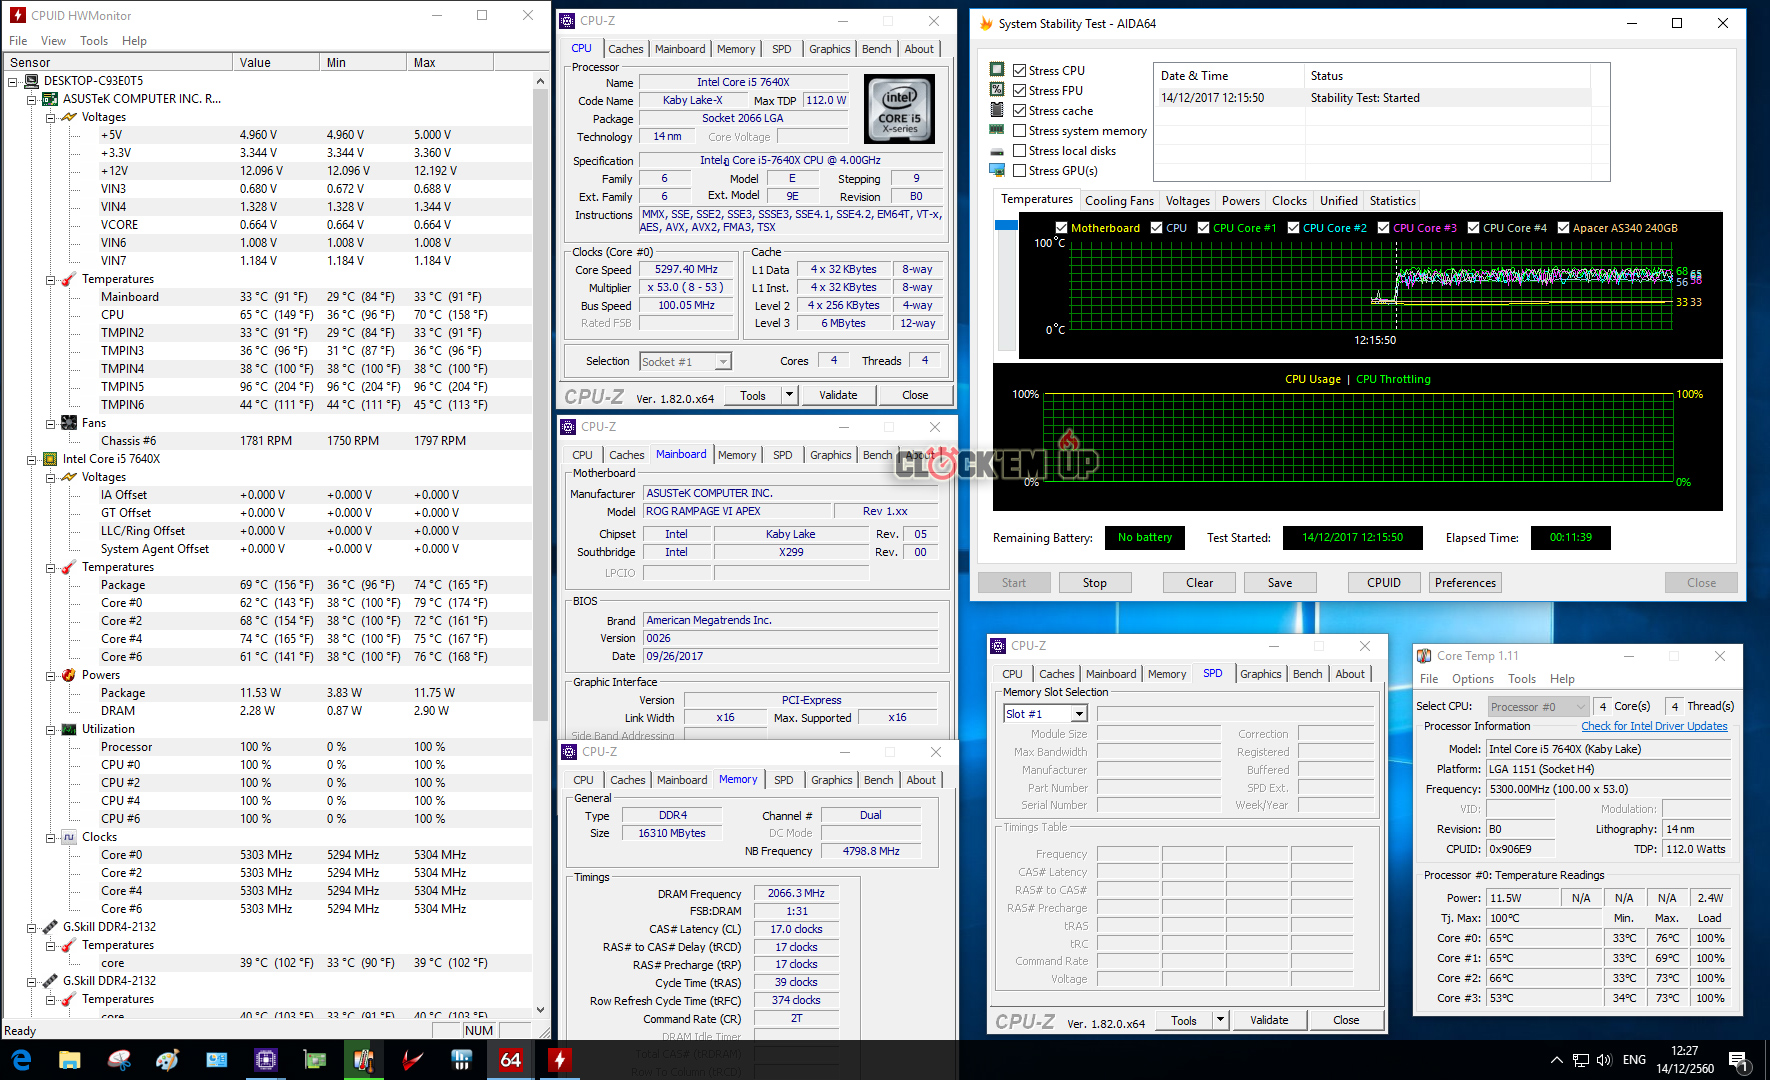Click the HWMonitor lightning taskbar icon

(559, 1059)
